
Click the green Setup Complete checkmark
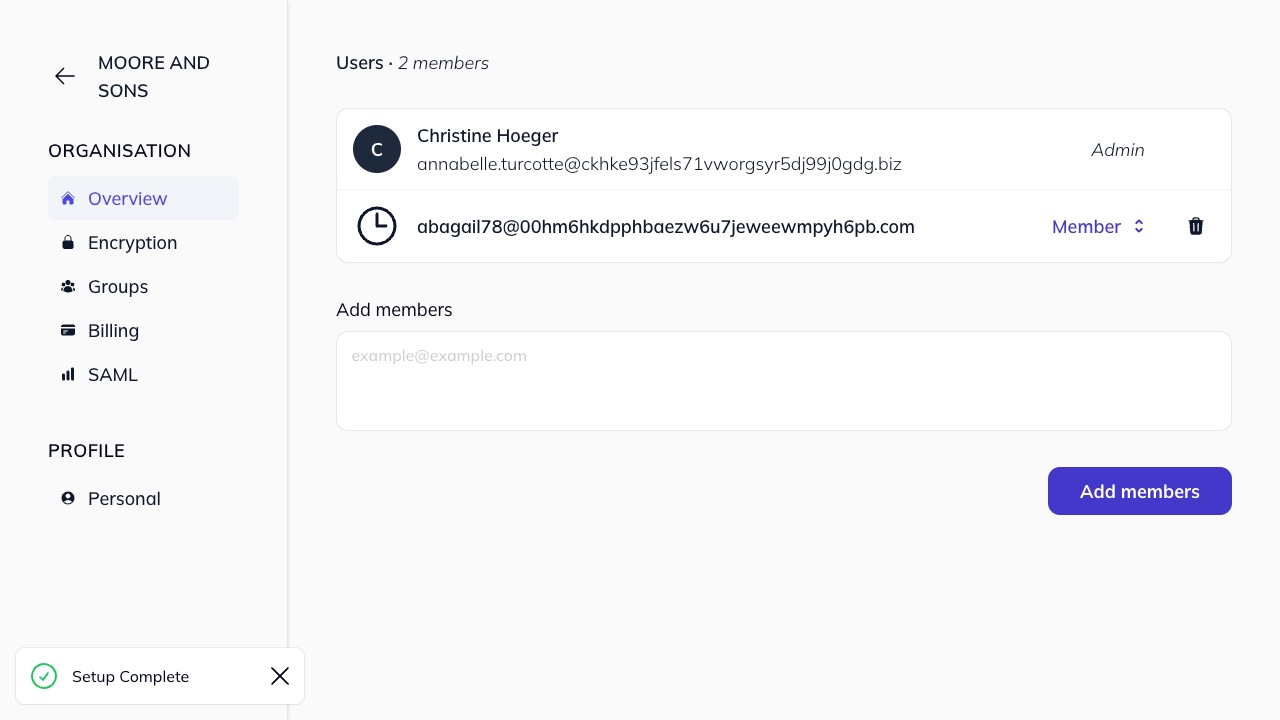tap(44, 676)
